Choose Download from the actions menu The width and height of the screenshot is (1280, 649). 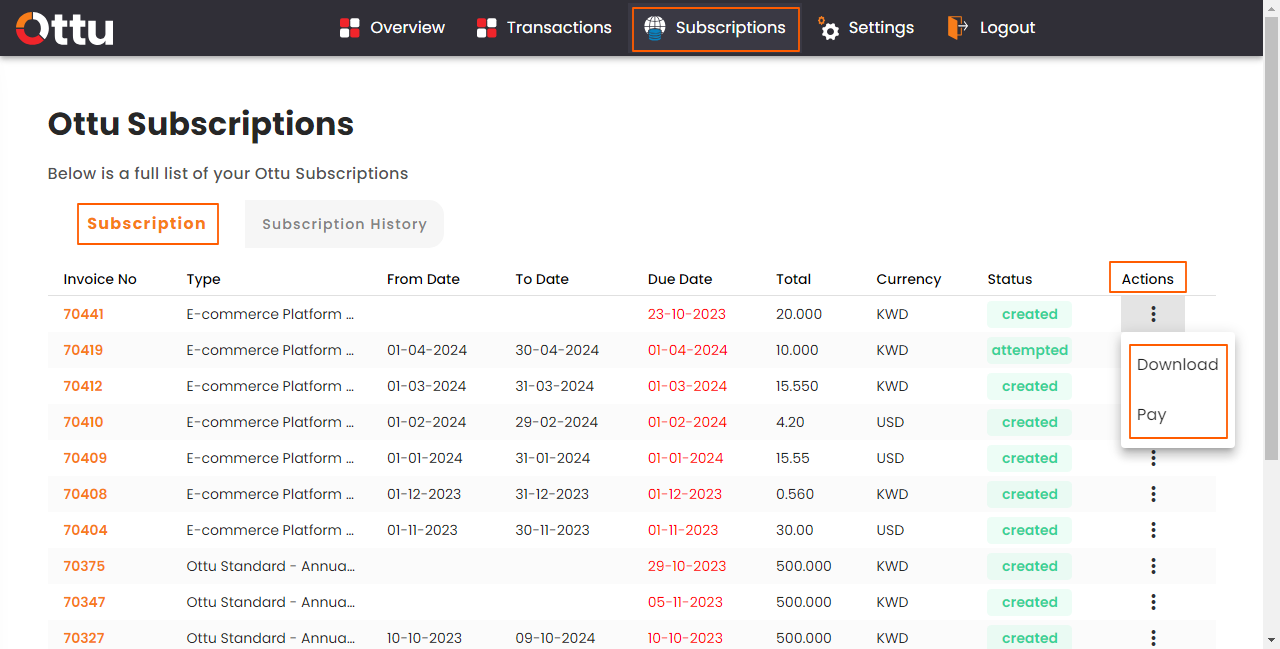click(1178, 365)
